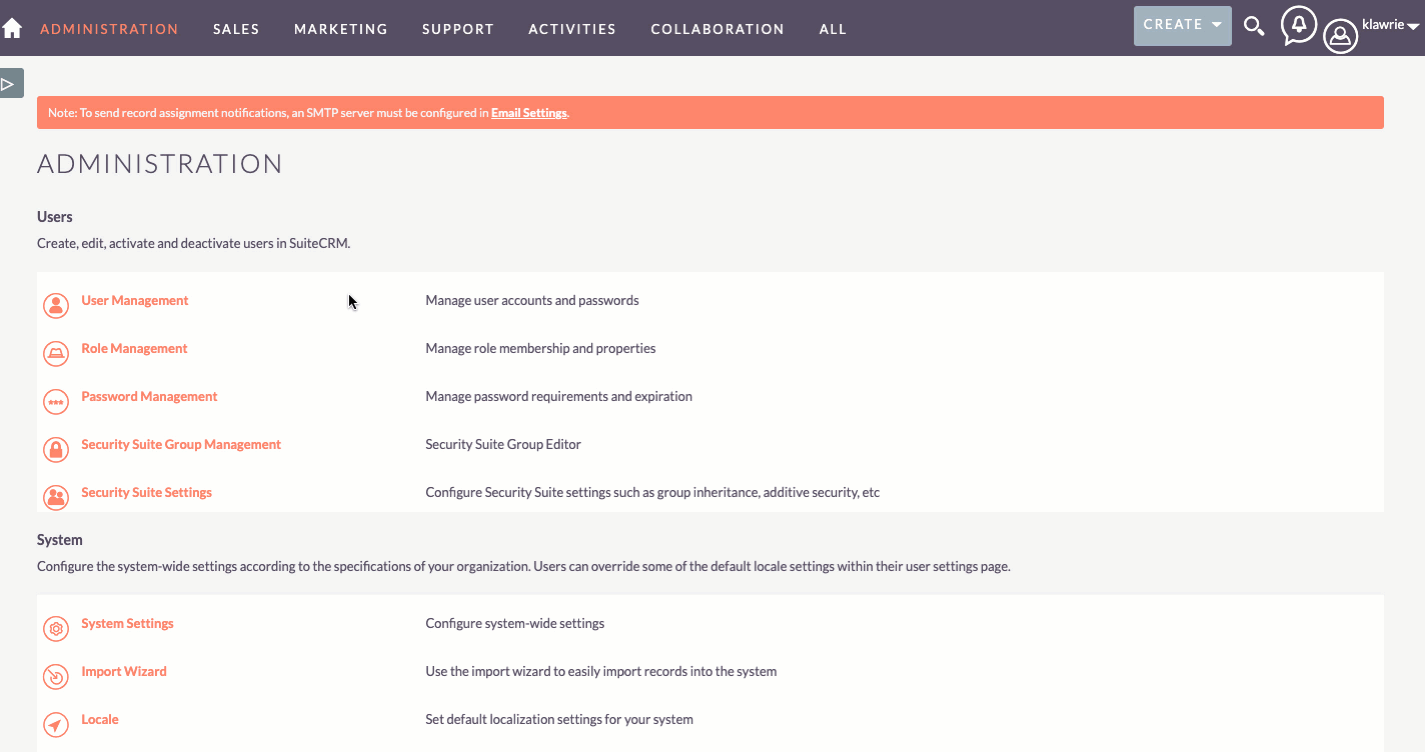Open the Collaboration menu
1425x752 pixels.
coord(717,29)
